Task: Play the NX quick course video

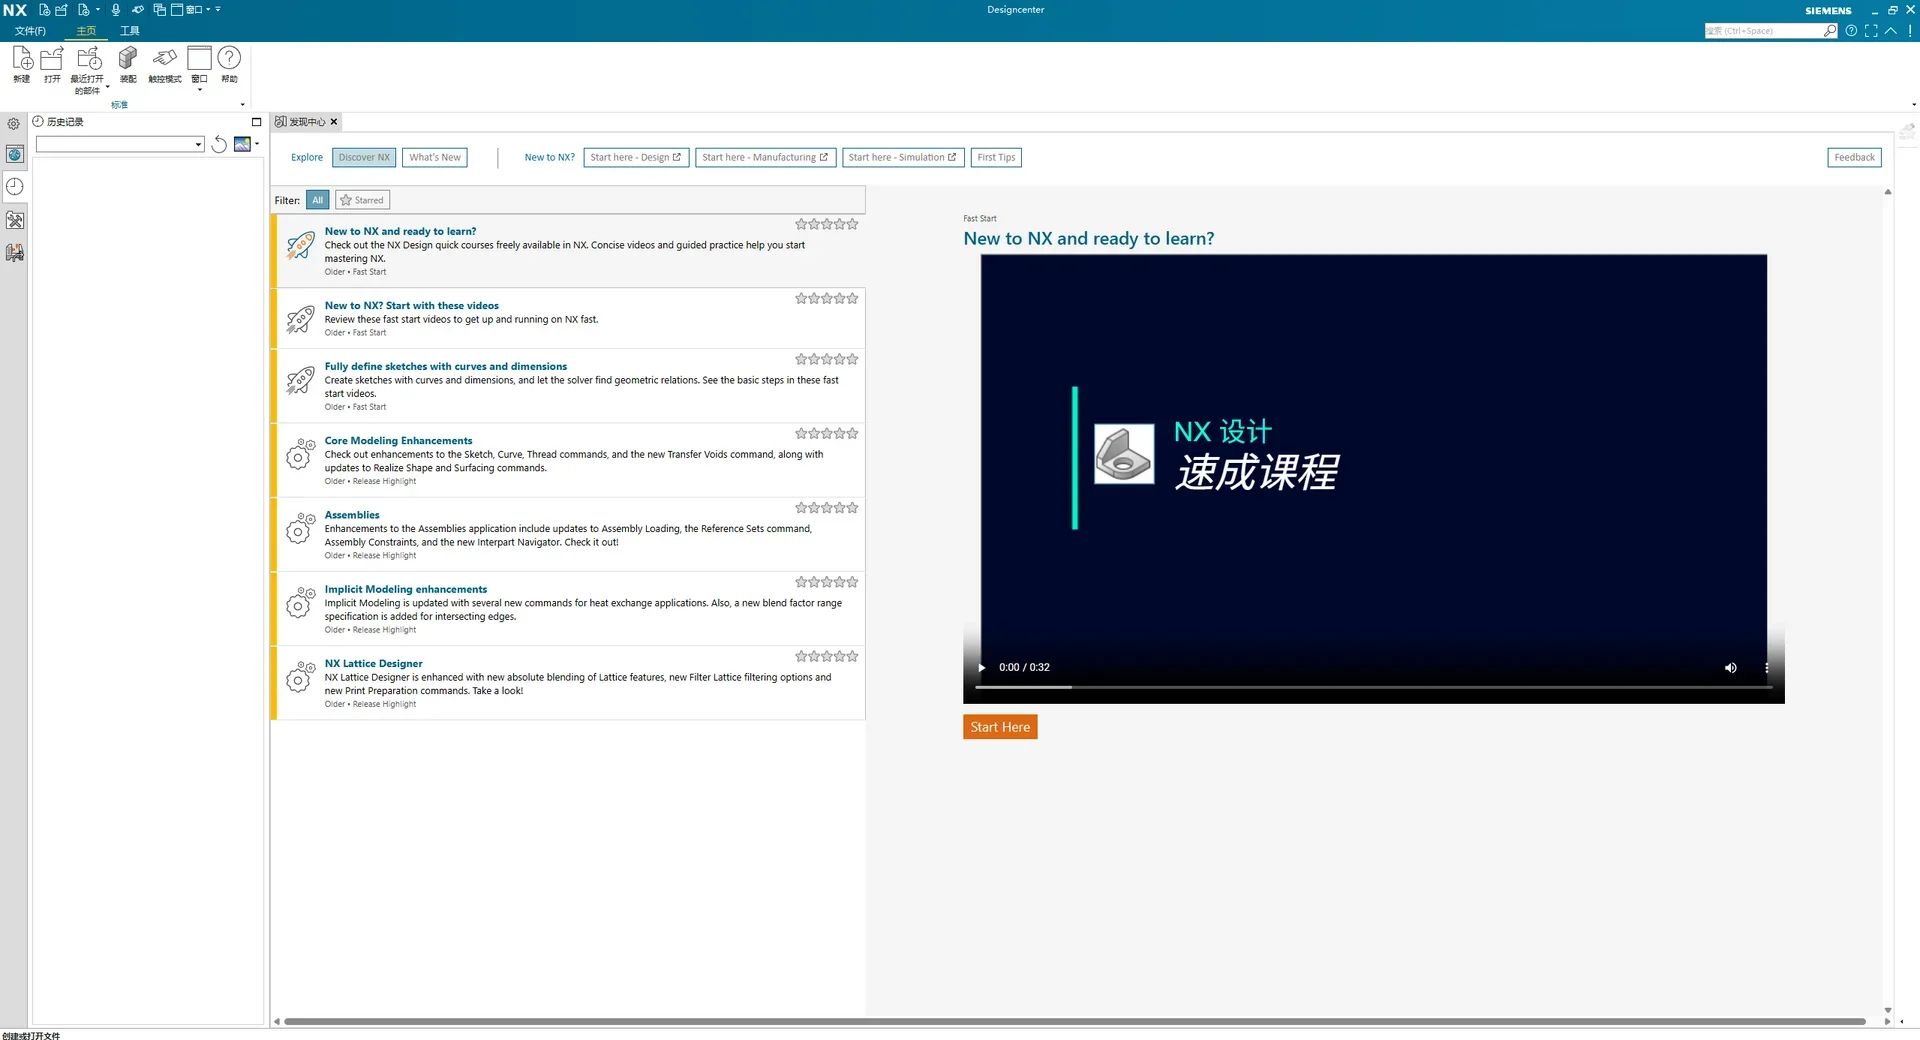Action: (981, 667)
